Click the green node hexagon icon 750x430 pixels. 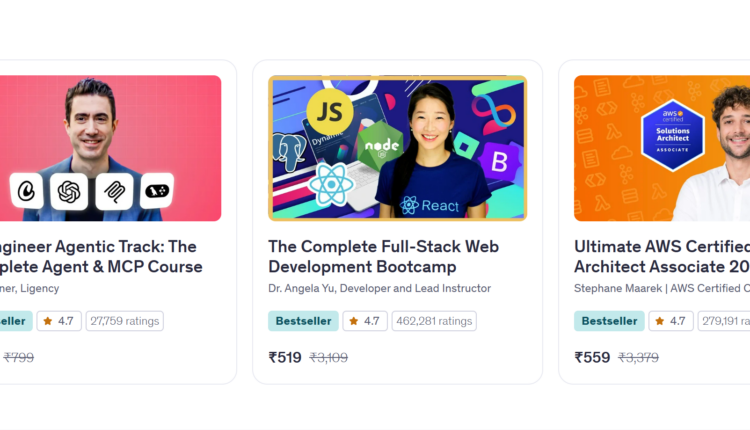tap(381, 145)
